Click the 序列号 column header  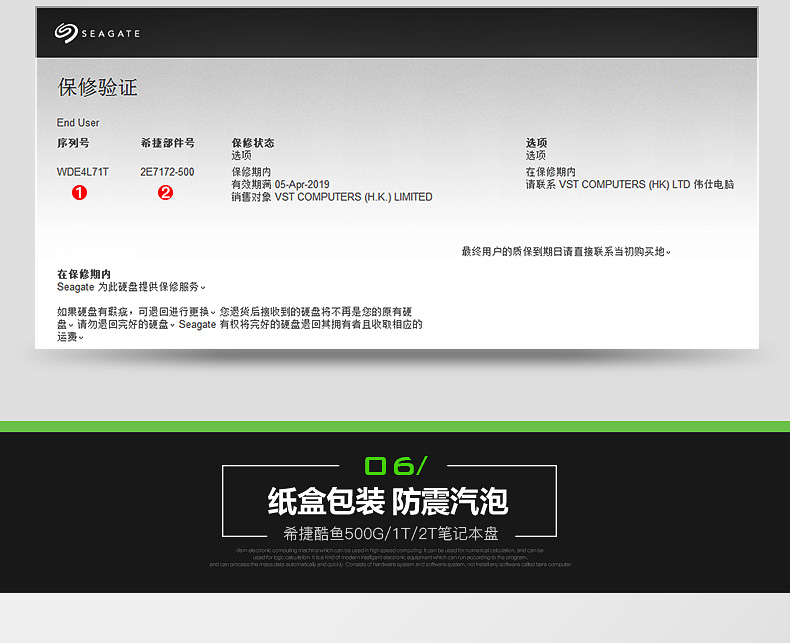[73, 143]
